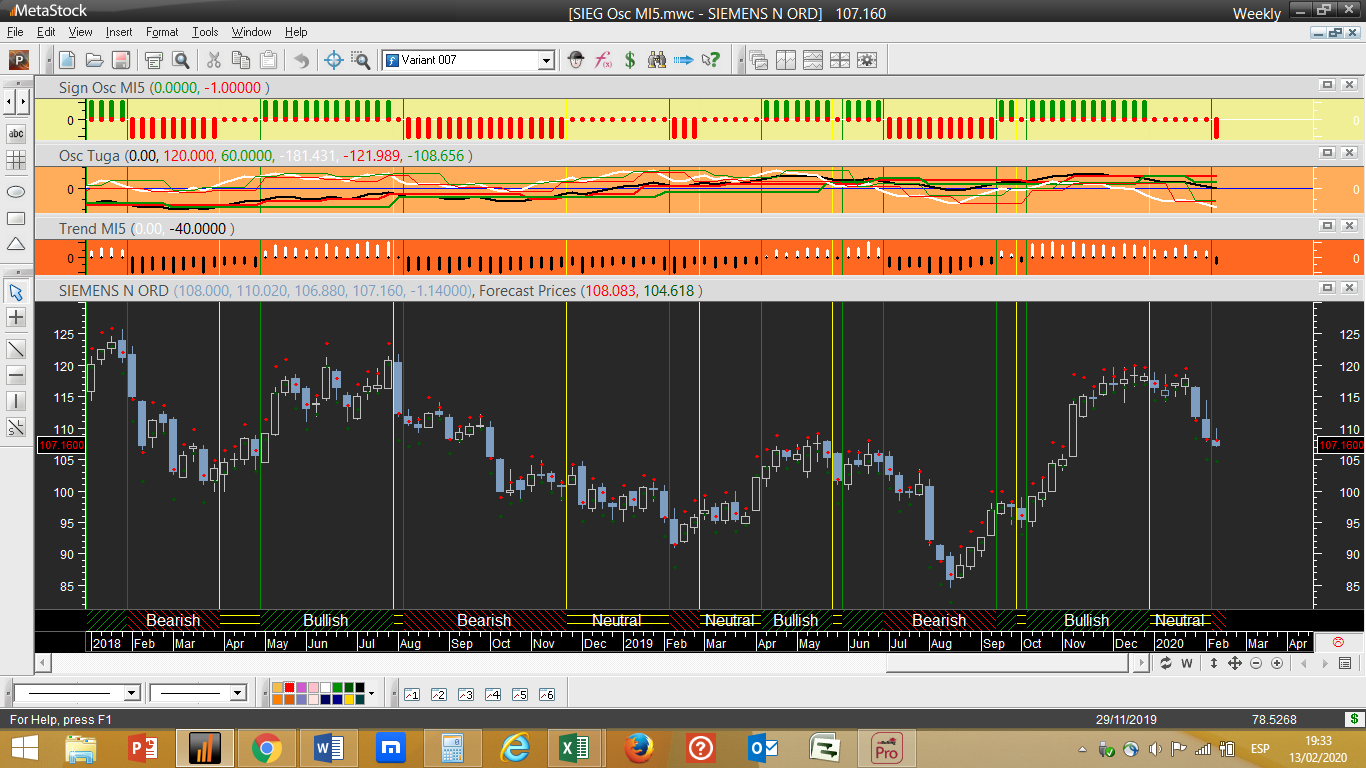Open the Format menu
The image size is (1366, 768).
(x=162, y=32)
